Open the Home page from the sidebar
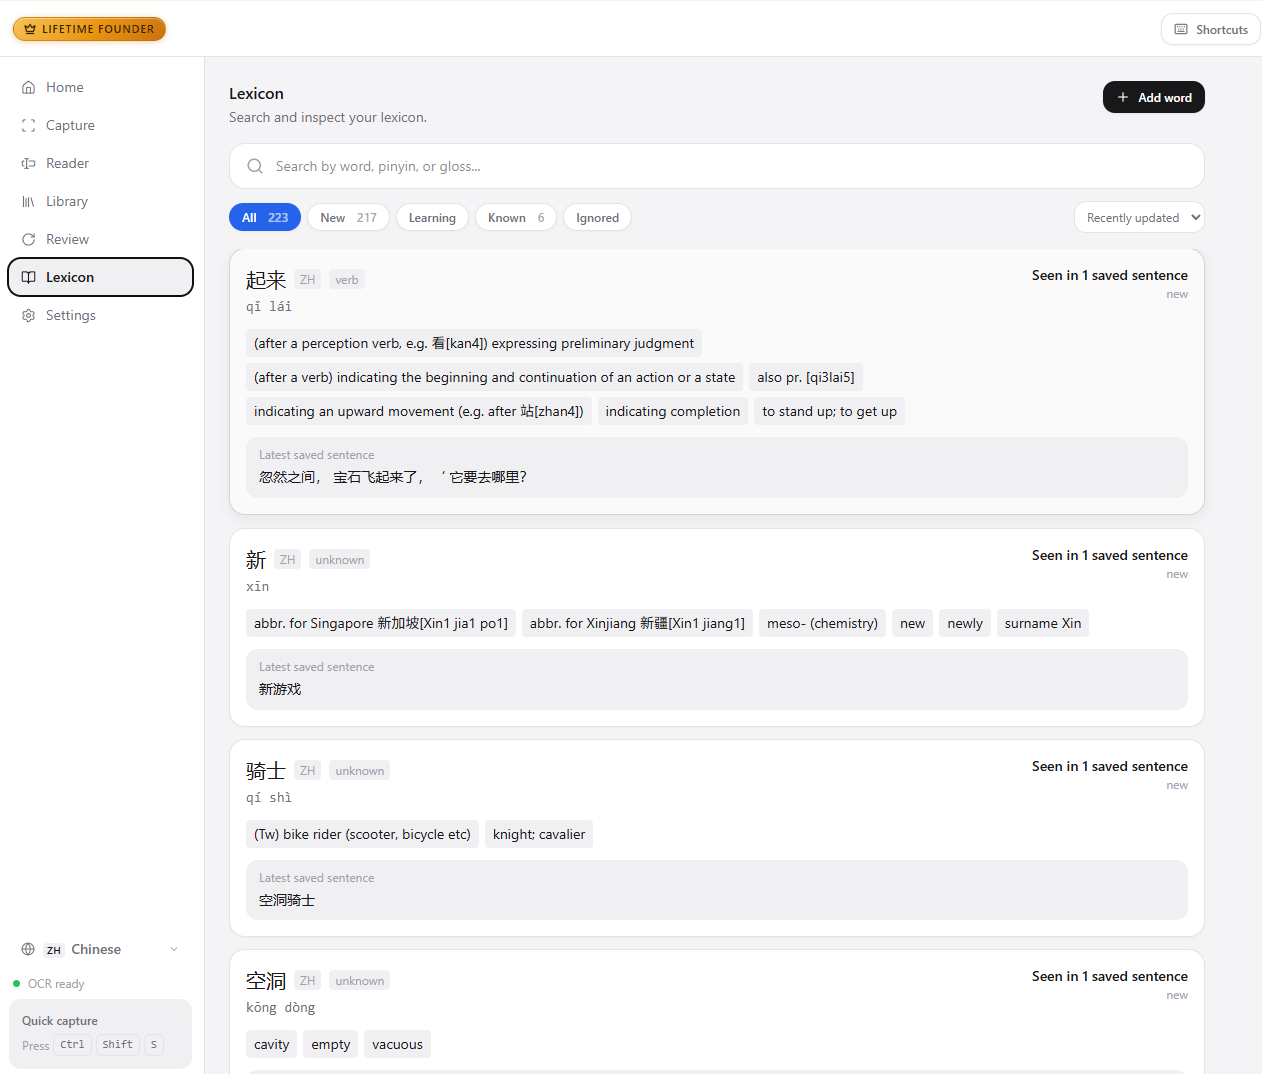Screen dimensions: 1262x1074 pyautogui.click(x=100, y=87)
